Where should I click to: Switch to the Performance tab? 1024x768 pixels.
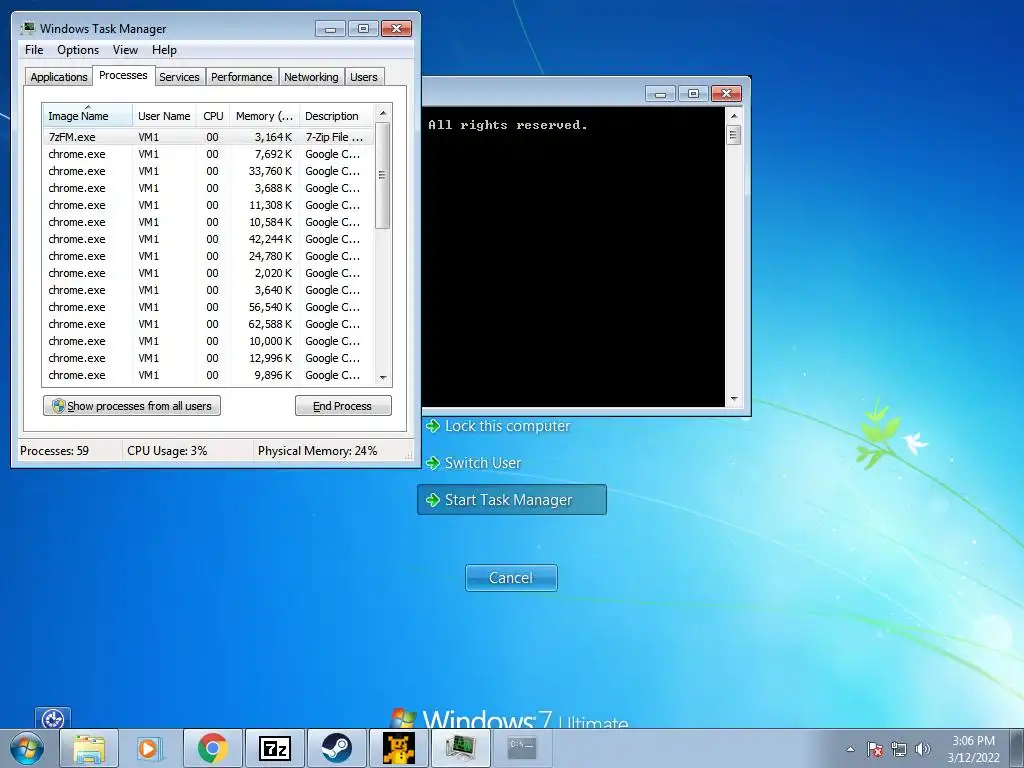click(242, 77)
